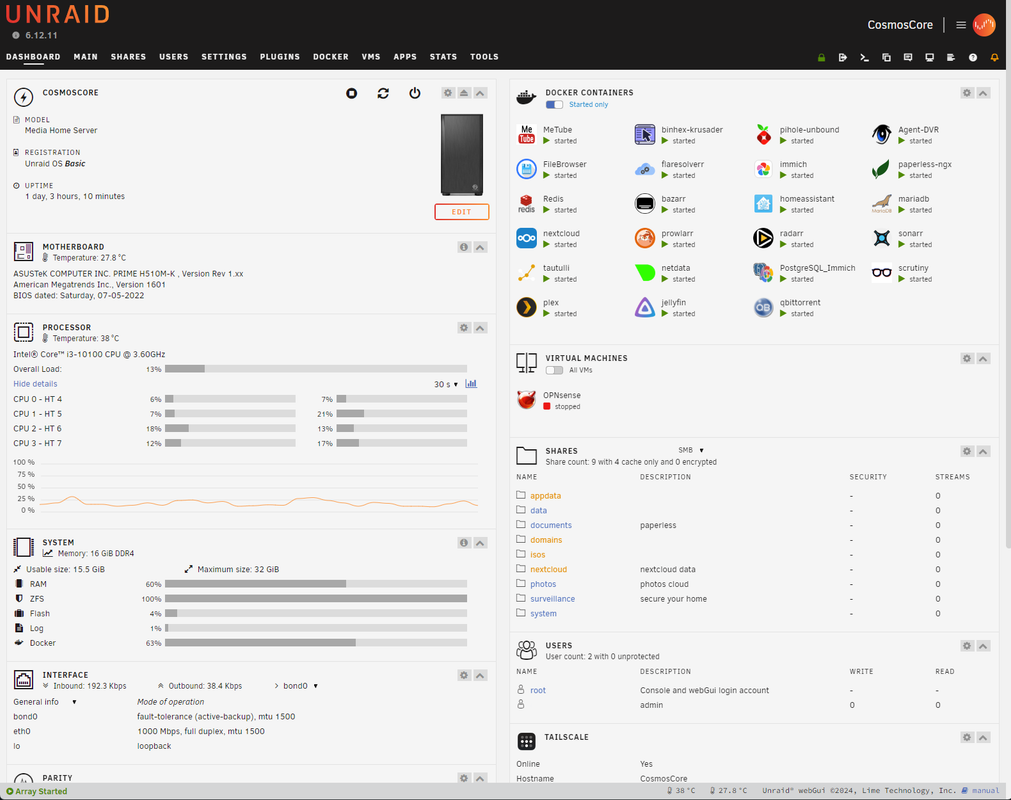Open the Agent-DVR container icon
The width and height of the screenshot is (1011, 800).
point(881,134)
